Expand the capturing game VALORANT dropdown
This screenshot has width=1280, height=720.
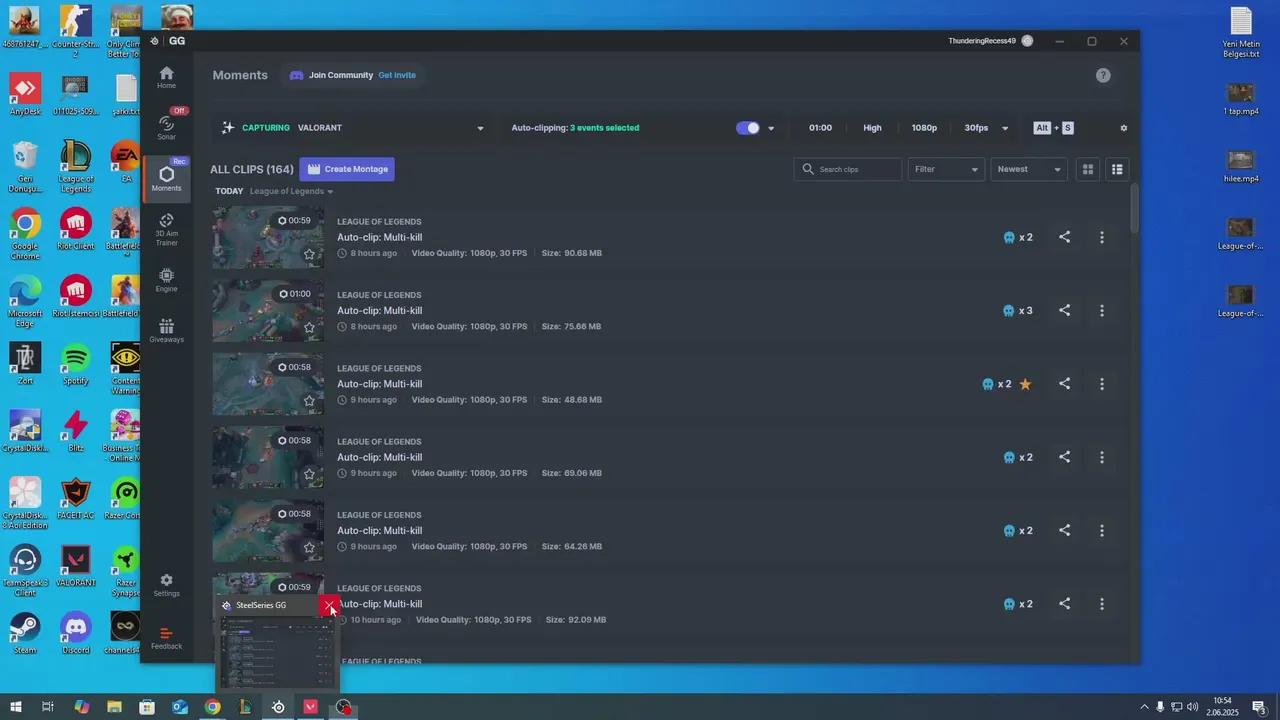point(480,128)
